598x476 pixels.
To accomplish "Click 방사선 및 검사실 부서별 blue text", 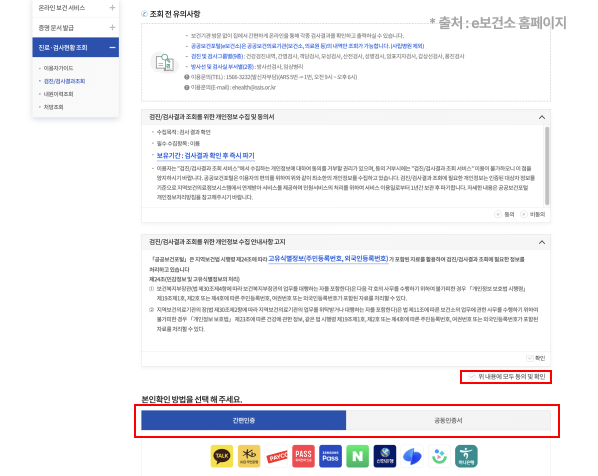I will coord(222,67).
